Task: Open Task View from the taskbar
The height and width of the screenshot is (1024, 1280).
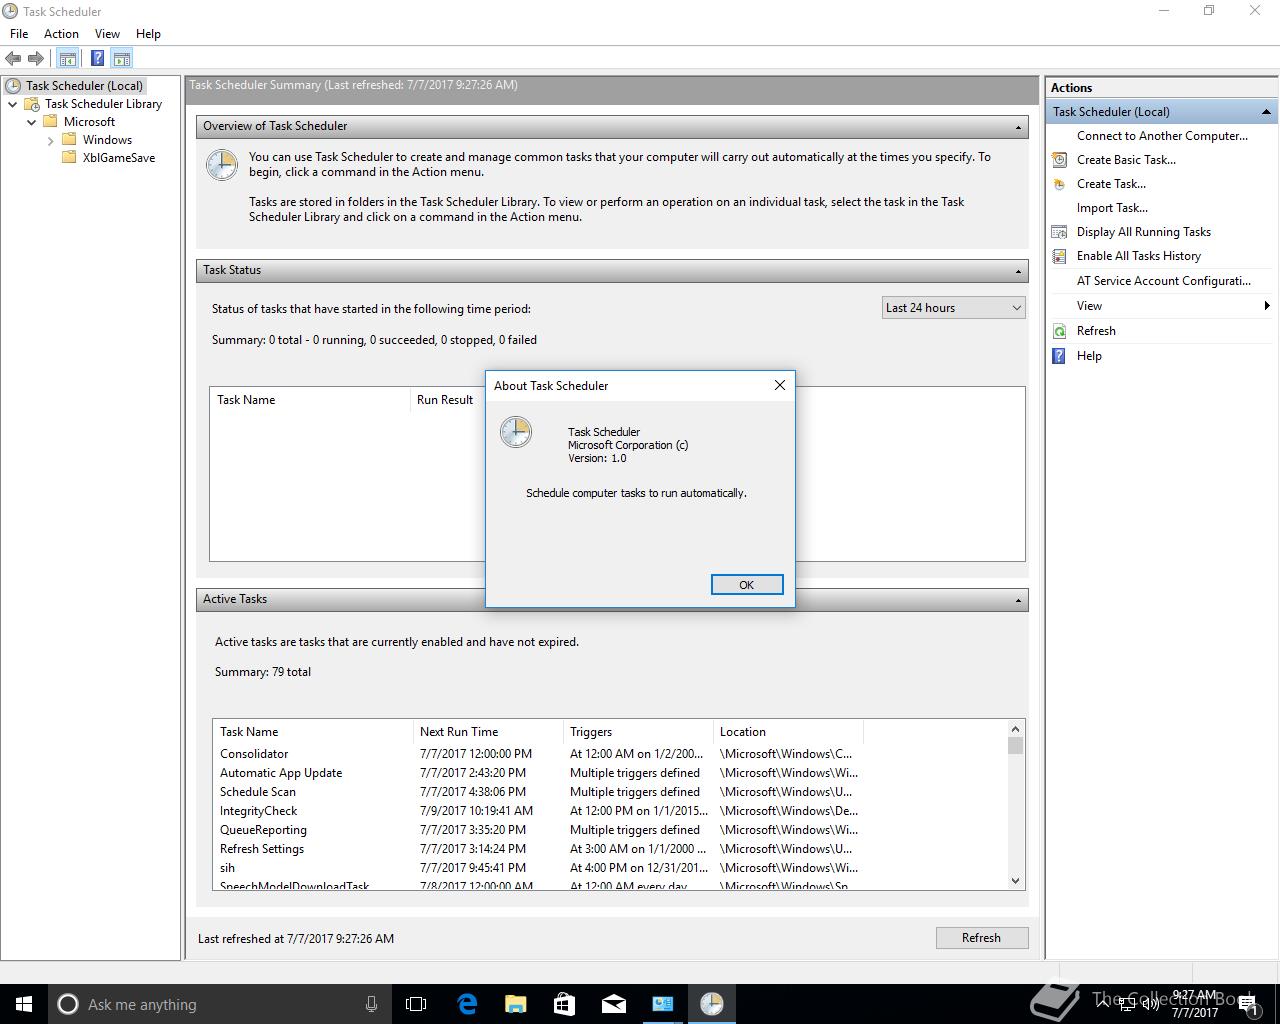Action: pyautogui.click(x=416, y=1004)
